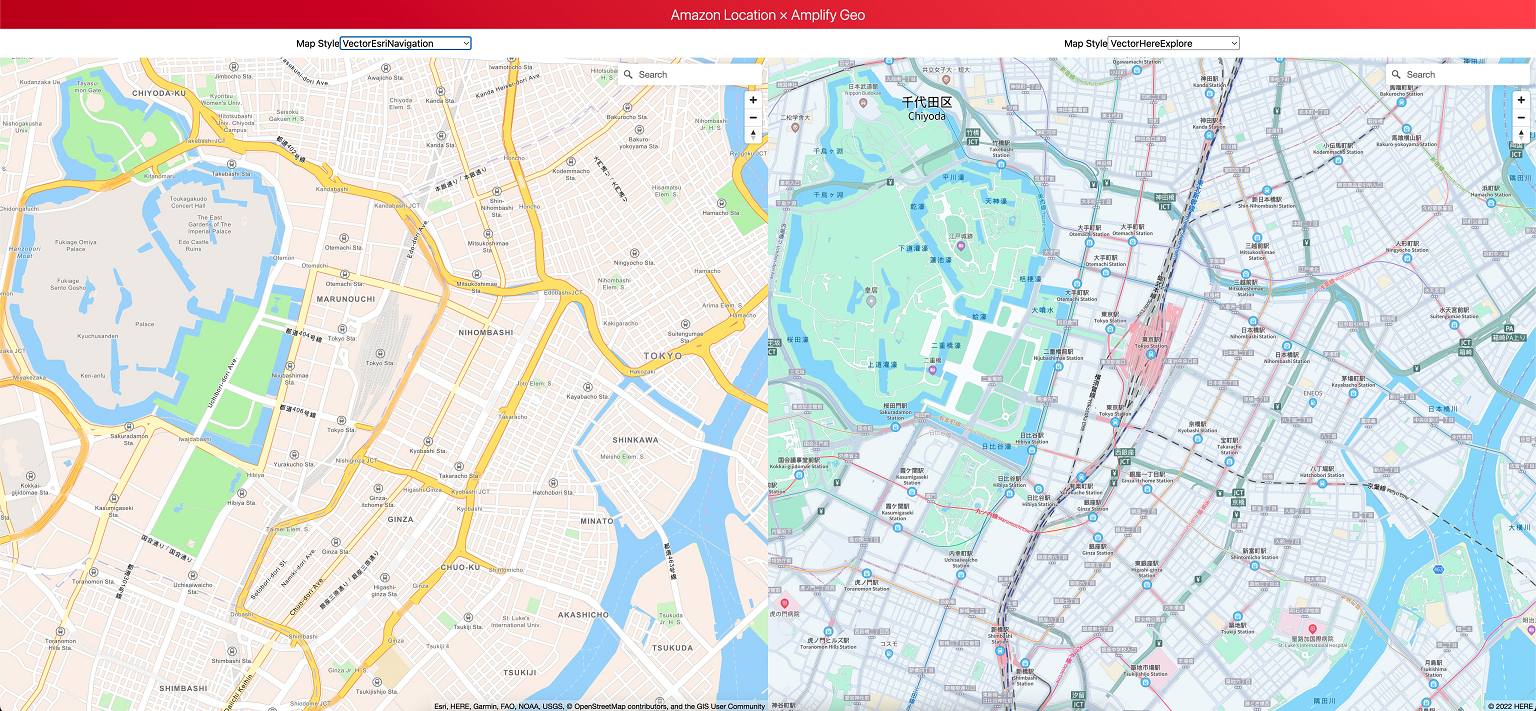Click the Tsukiji Sta. station icon
This screenshot has height=711, width=1536.
coord(468,616)
